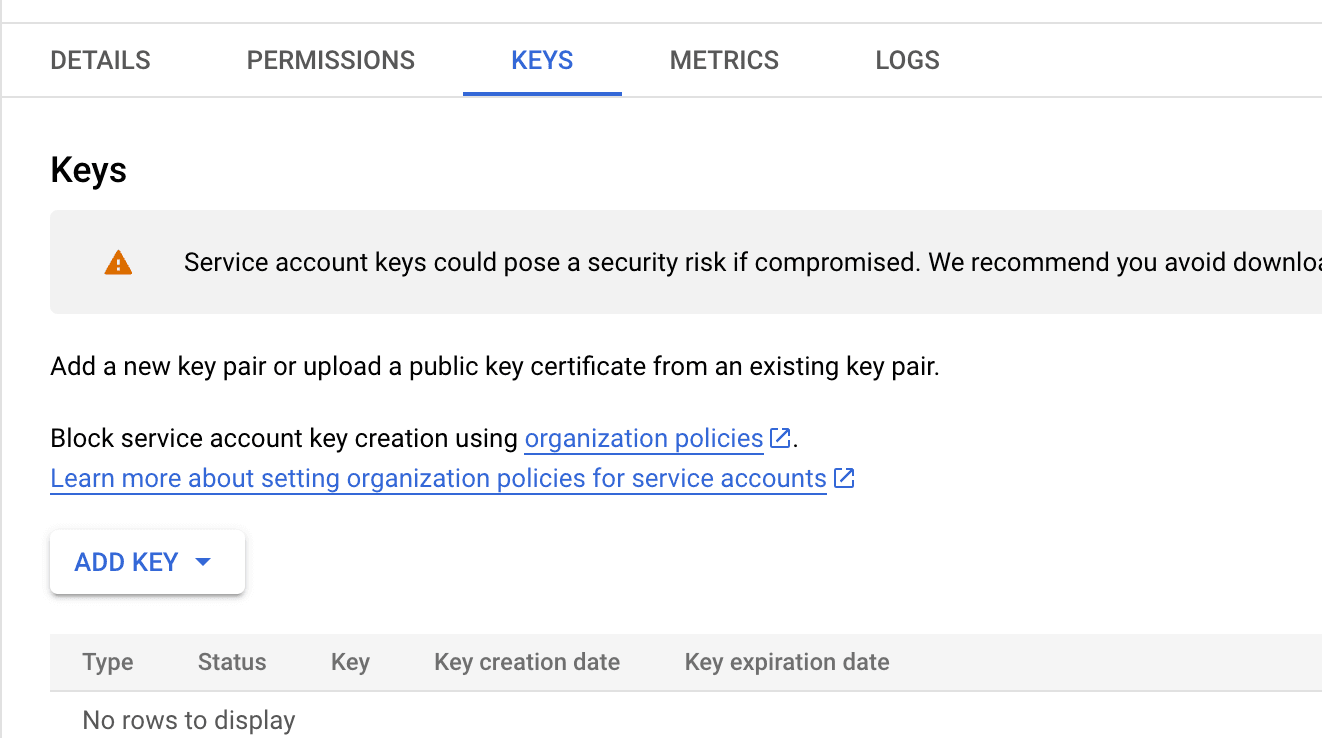Go to the METRICS tab

click(x=724, y=60)
